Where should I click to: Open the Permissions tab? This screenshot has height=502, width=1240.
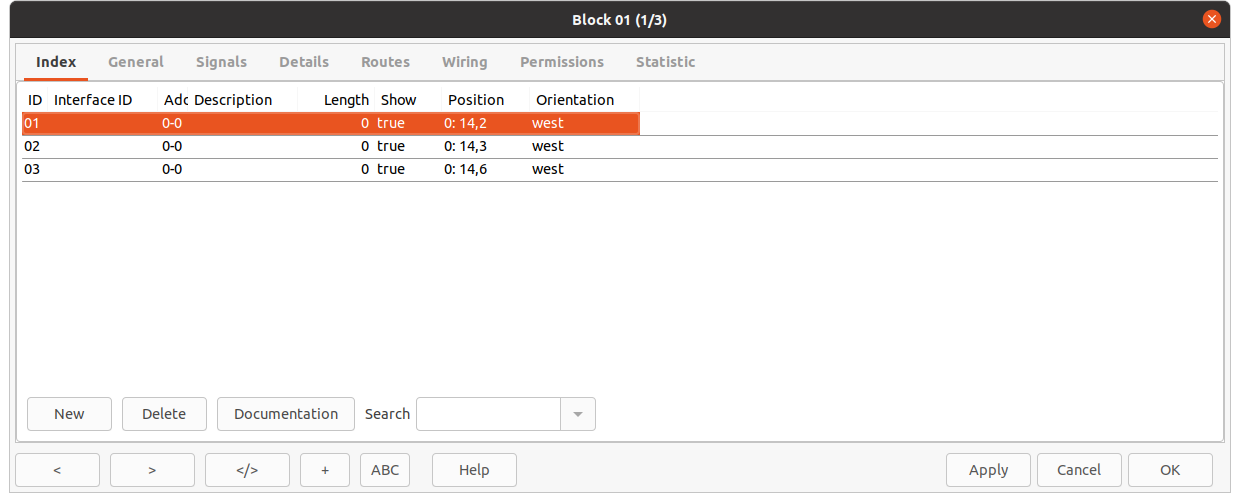[561, 62]
